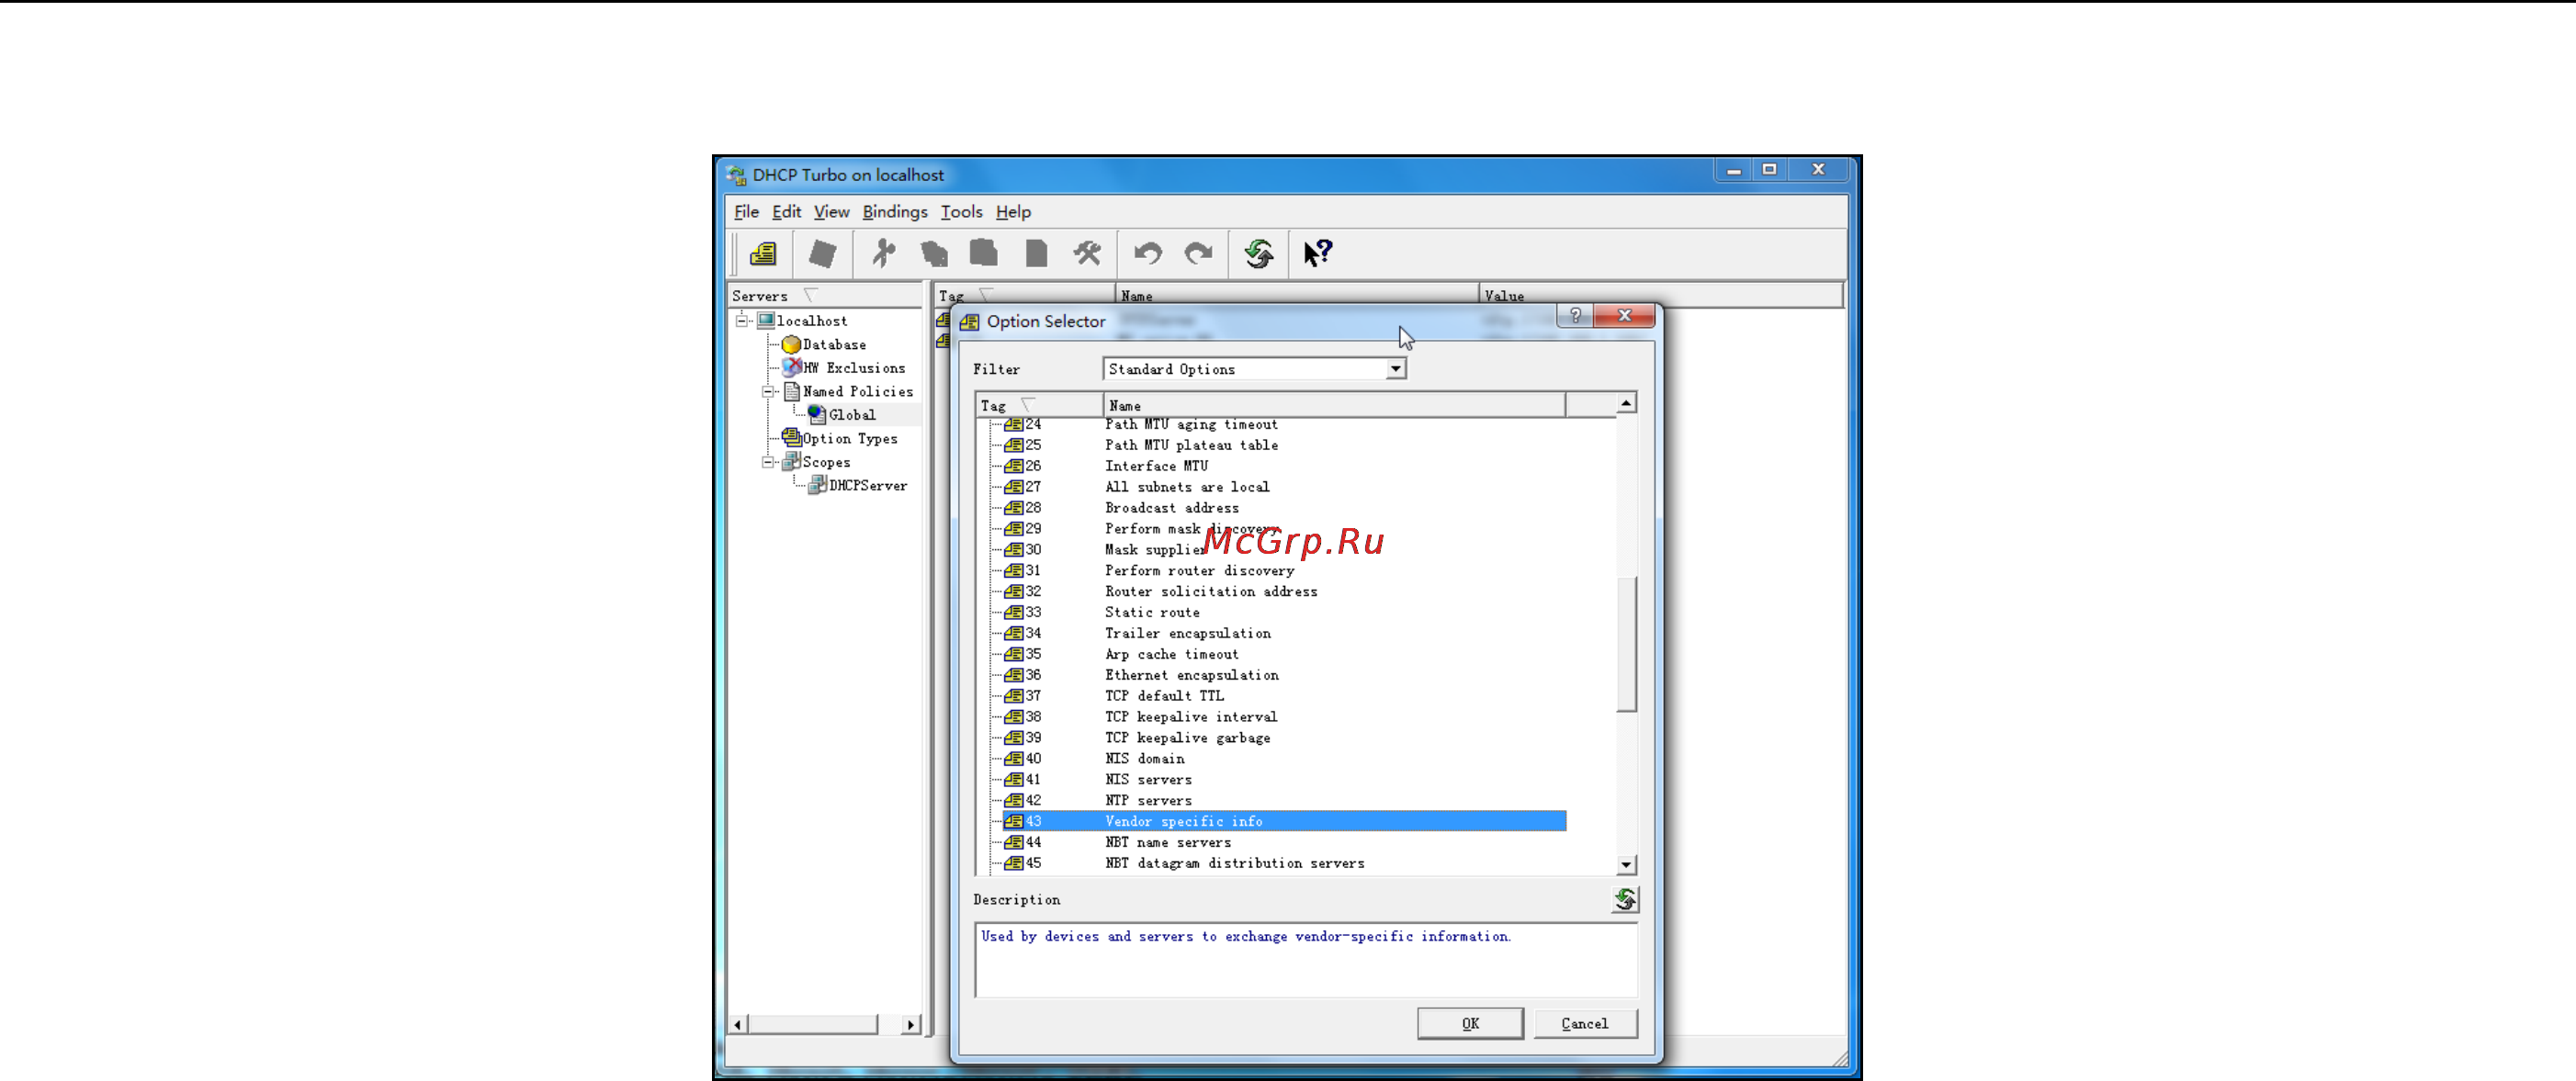
Task: Select the Static route row
Action: [1284, 612]
